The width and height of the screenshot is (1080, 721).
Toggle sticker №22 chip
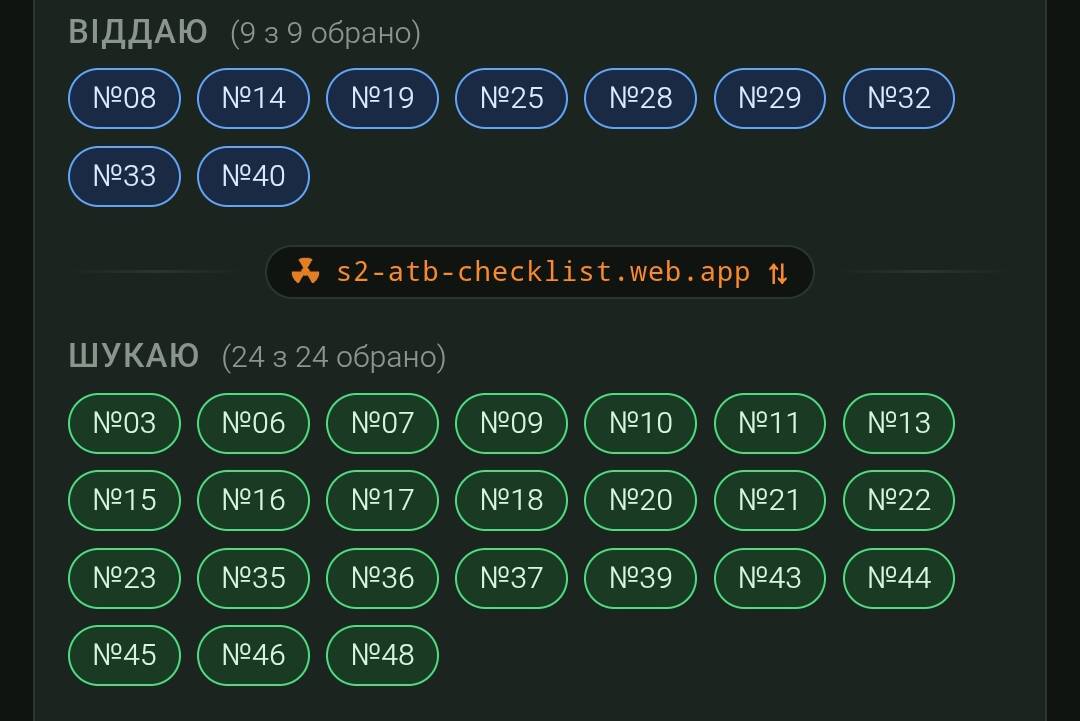pyautogui.click(x=899, y=500)
